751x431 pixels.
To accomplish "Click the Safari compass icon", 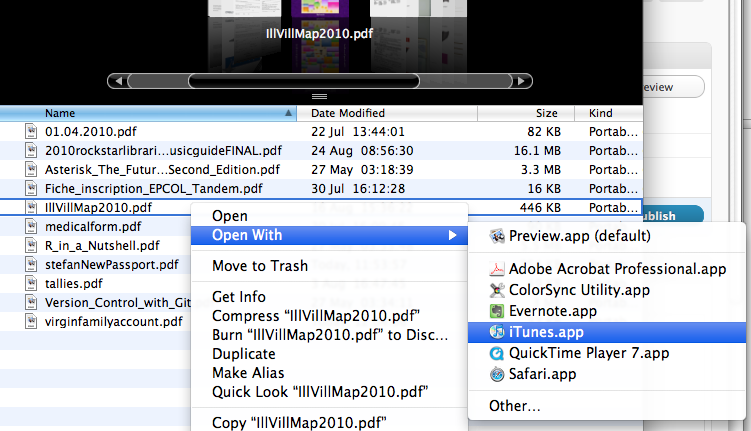I will [x=496, y=374].
